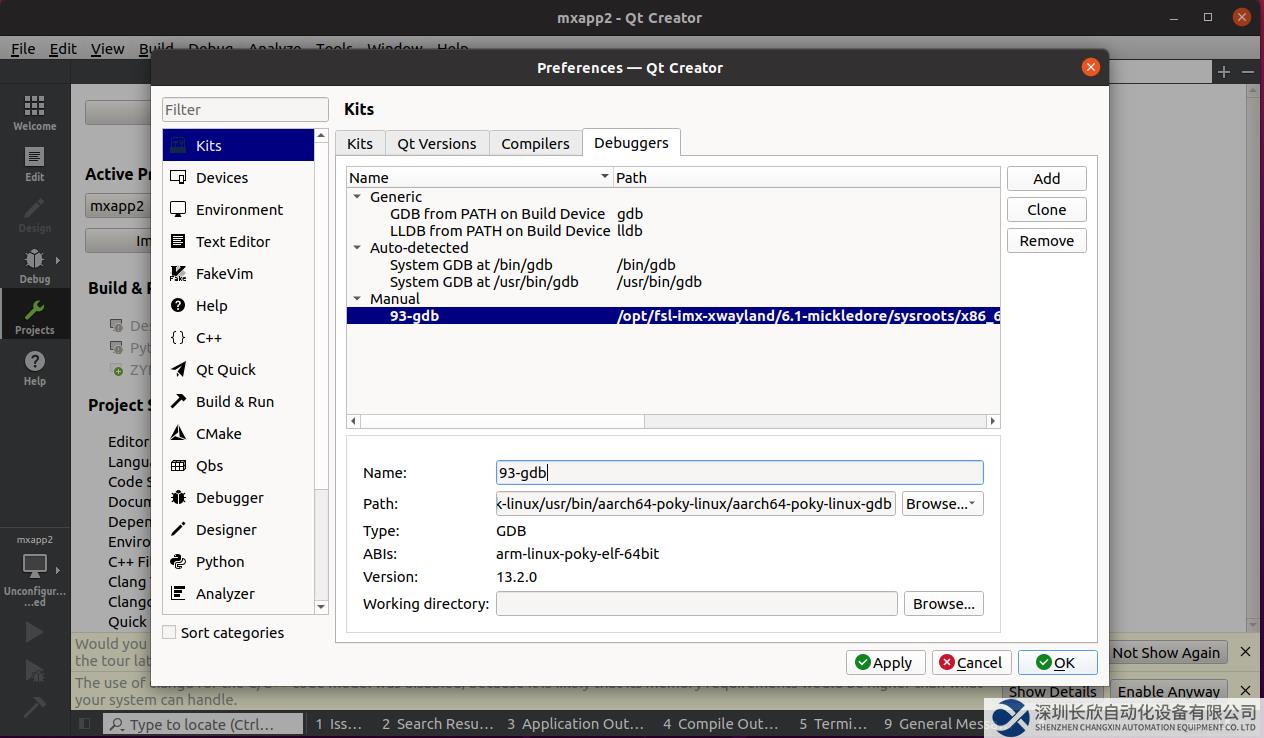Open the C++ preferences category
The image size is (1264, 738).
click(238, 337)
